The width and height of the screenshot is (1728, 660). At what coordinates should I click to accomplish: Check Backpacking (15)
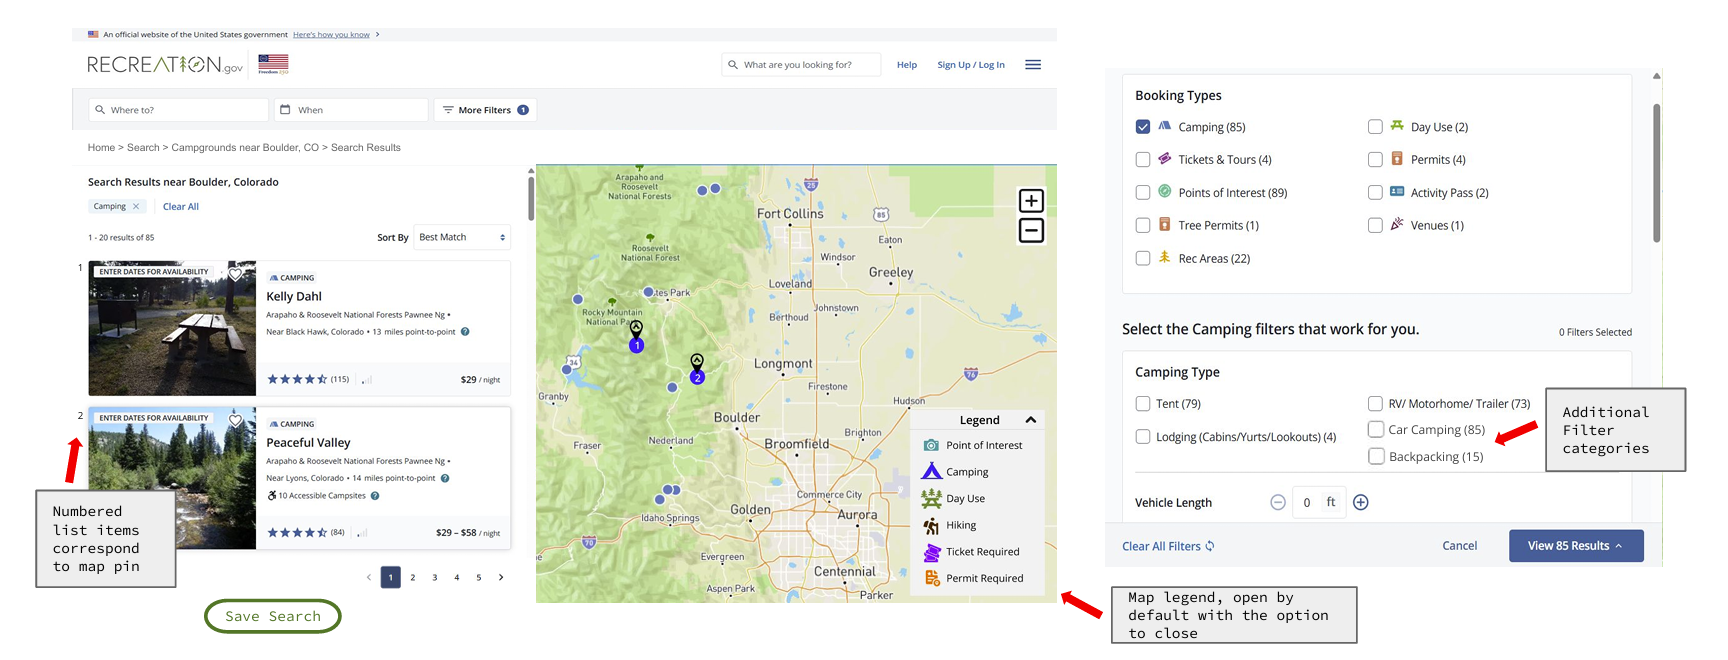(x=1376, y=456)
